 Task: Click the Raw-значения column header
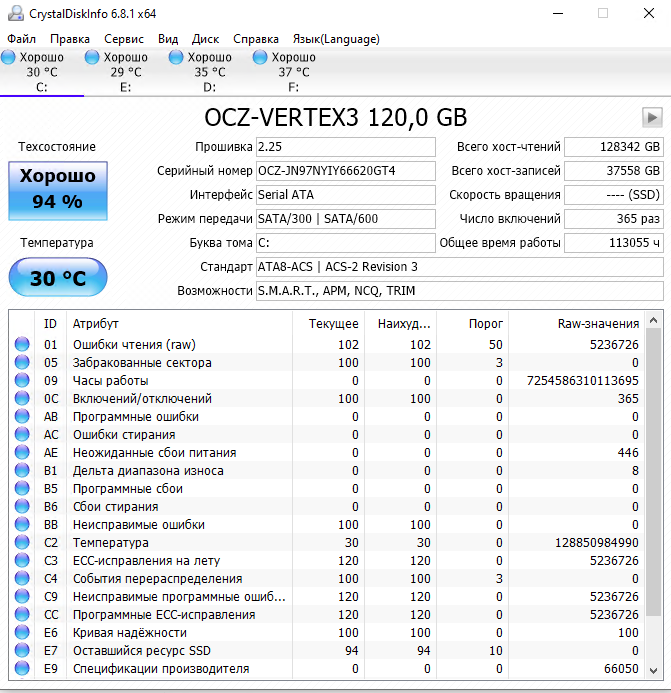576,324
